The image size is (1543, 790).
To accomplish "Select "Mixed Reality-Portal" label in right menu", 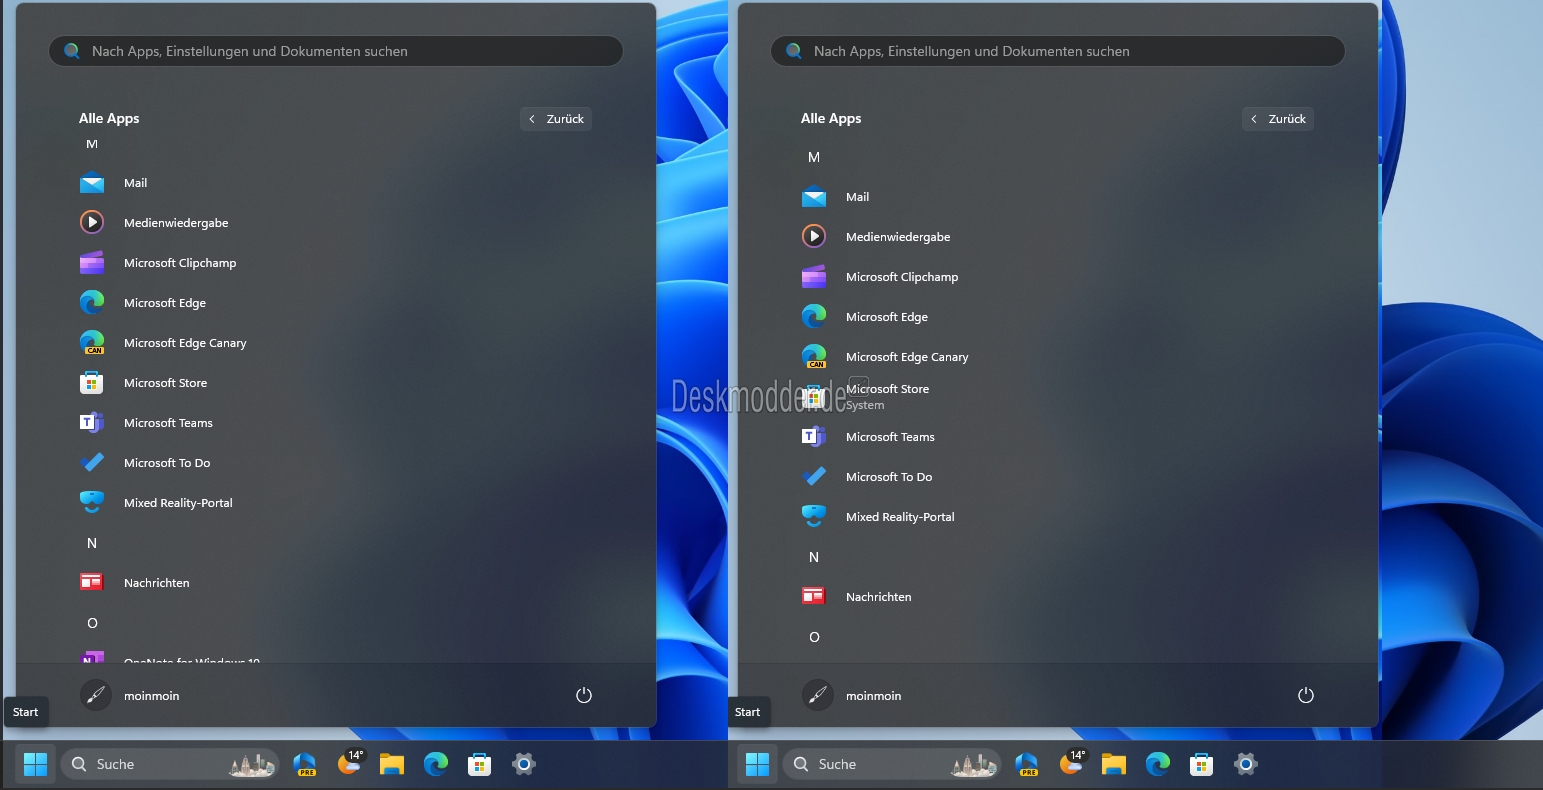I will 900,517.
